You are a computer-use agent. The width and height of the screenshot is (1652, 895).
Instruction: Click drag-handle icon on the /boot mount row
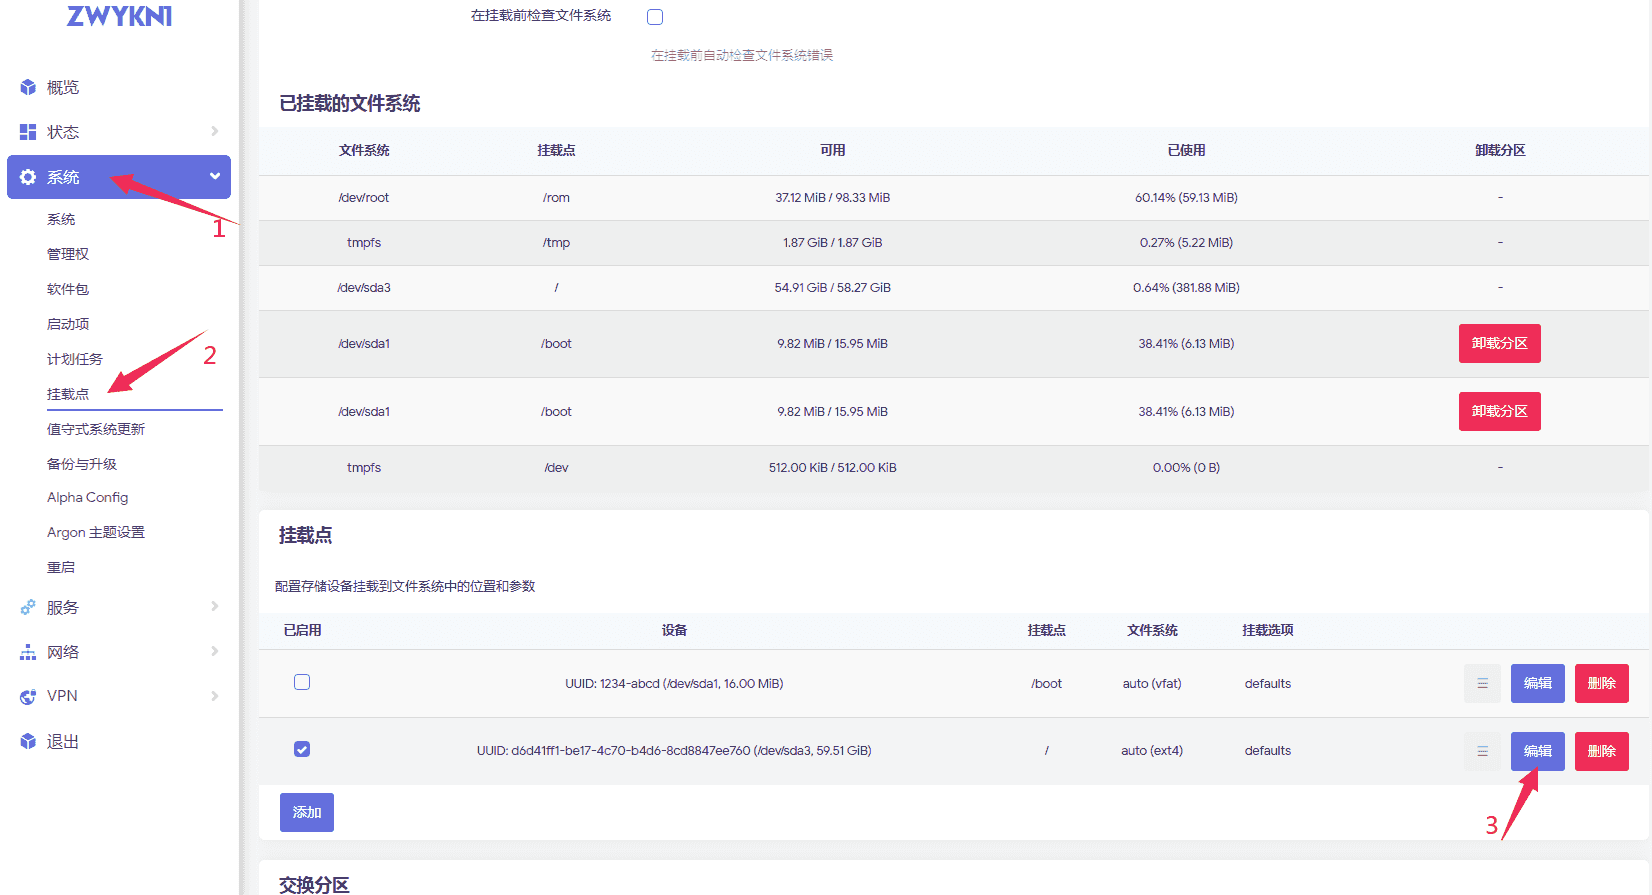click(x=1482, y=683)
